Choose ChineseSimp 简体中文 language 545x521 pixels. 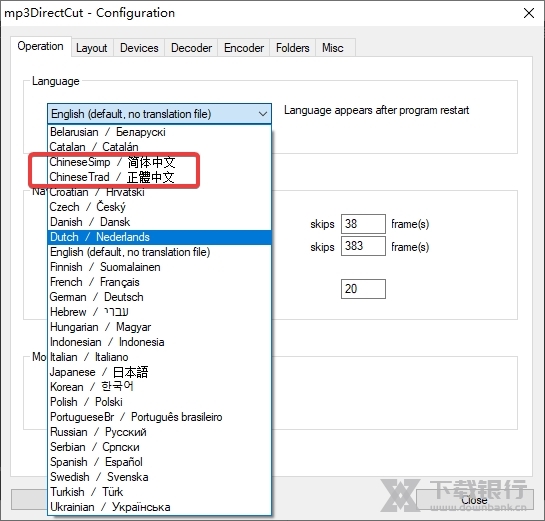(159, 162)
